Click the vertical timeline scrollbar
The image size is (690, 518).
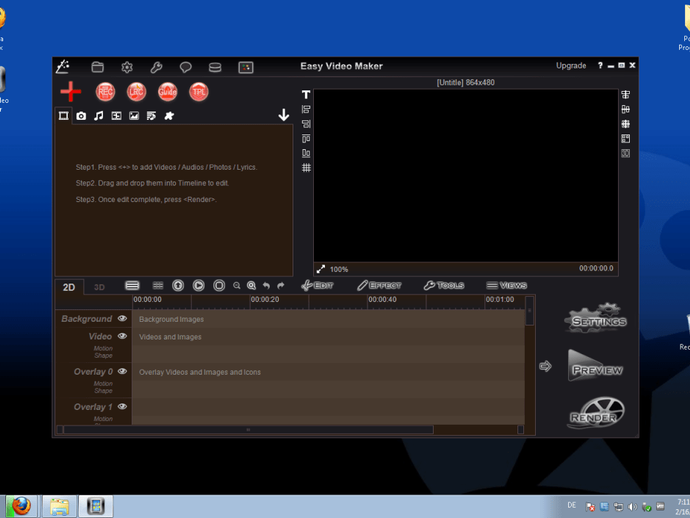530,311
